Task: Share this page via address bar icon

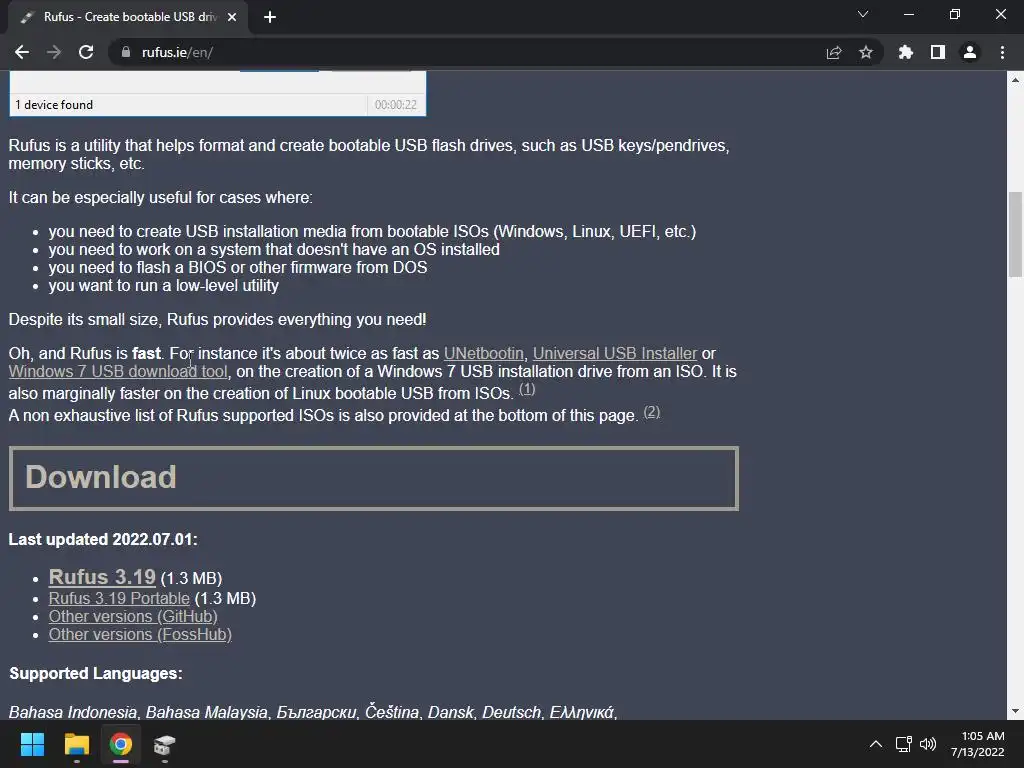Action: [x=834, y=52]
